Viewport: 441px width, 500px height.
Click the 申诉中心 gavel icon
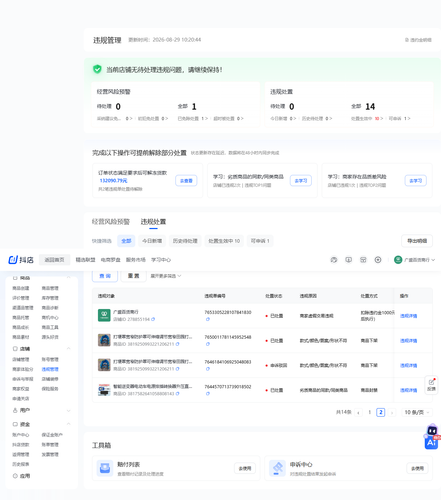pyautogui.click(x=277, y=468)
